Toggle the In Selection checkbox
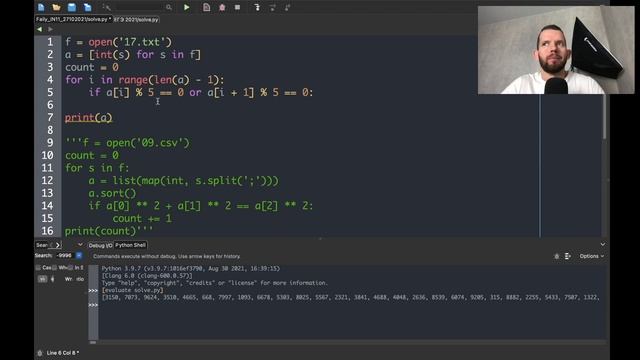Image resolution: width=640 pixels, height=360 pixels. [x=71, y=268]
